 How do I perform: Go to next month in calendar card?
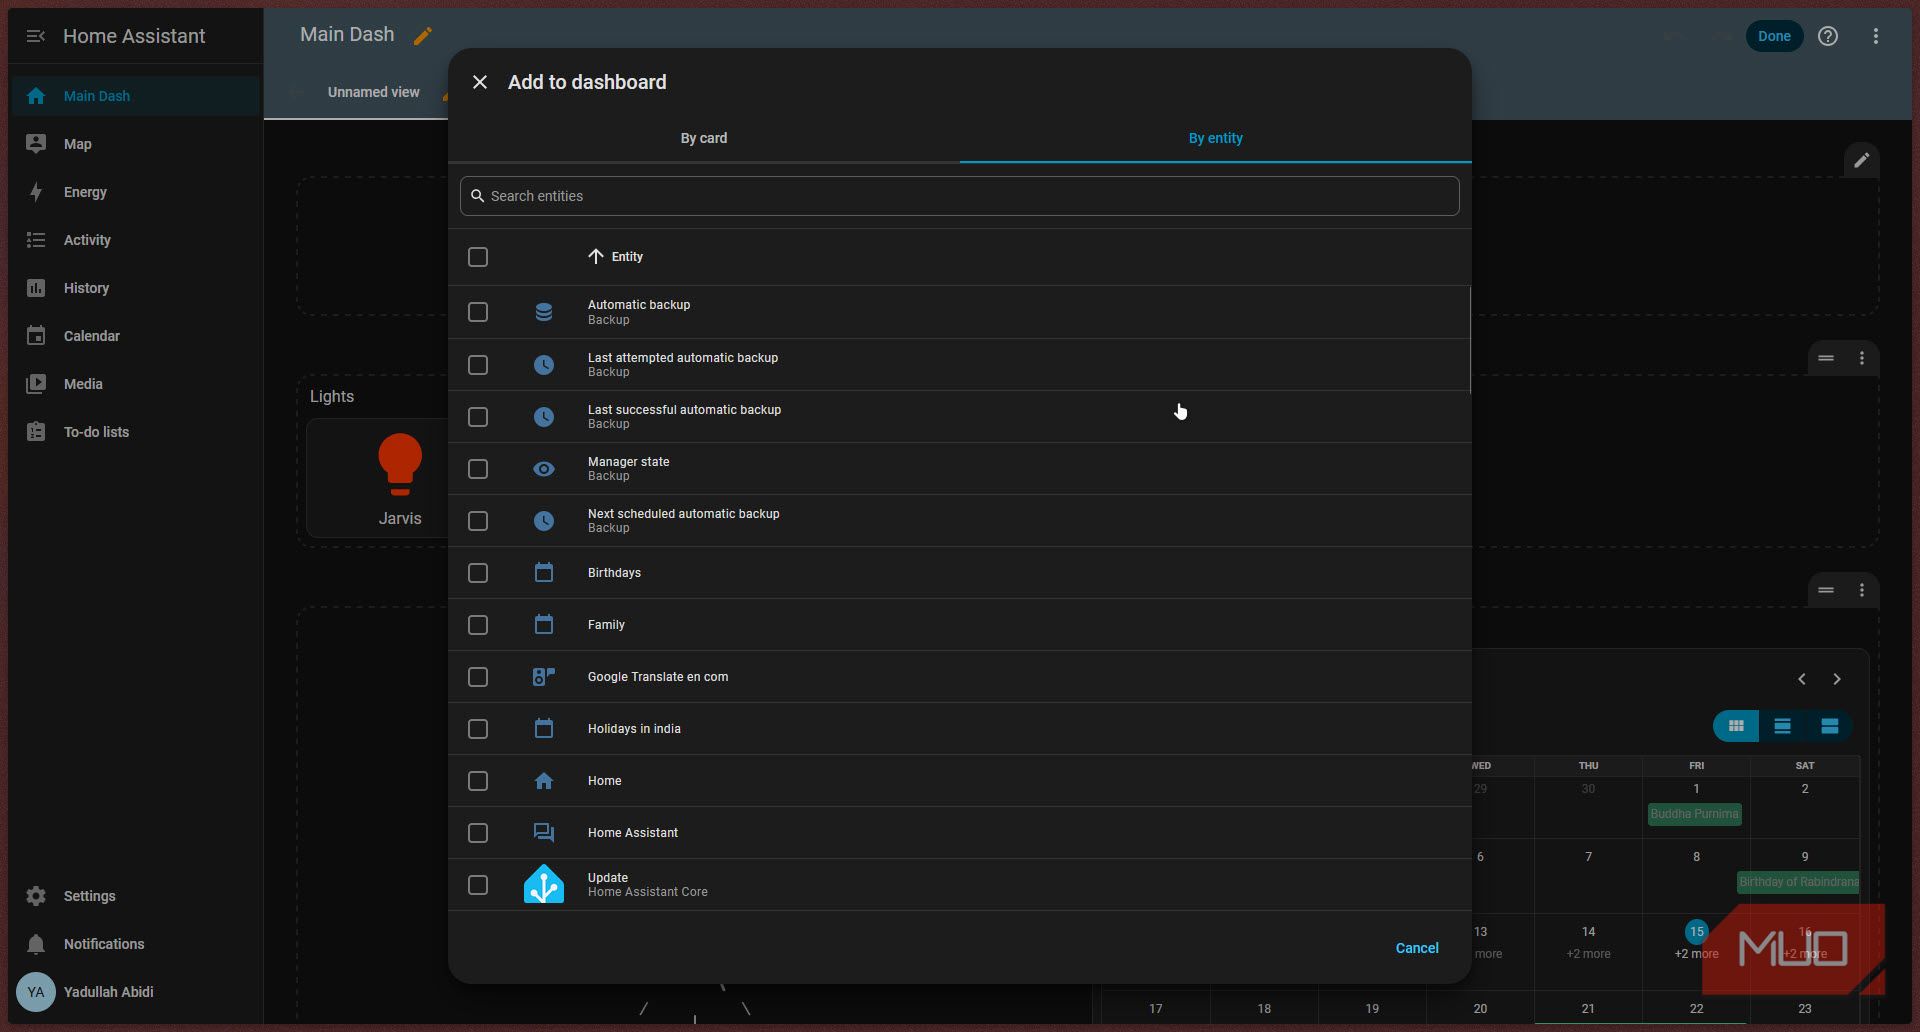click(1837, 679)
